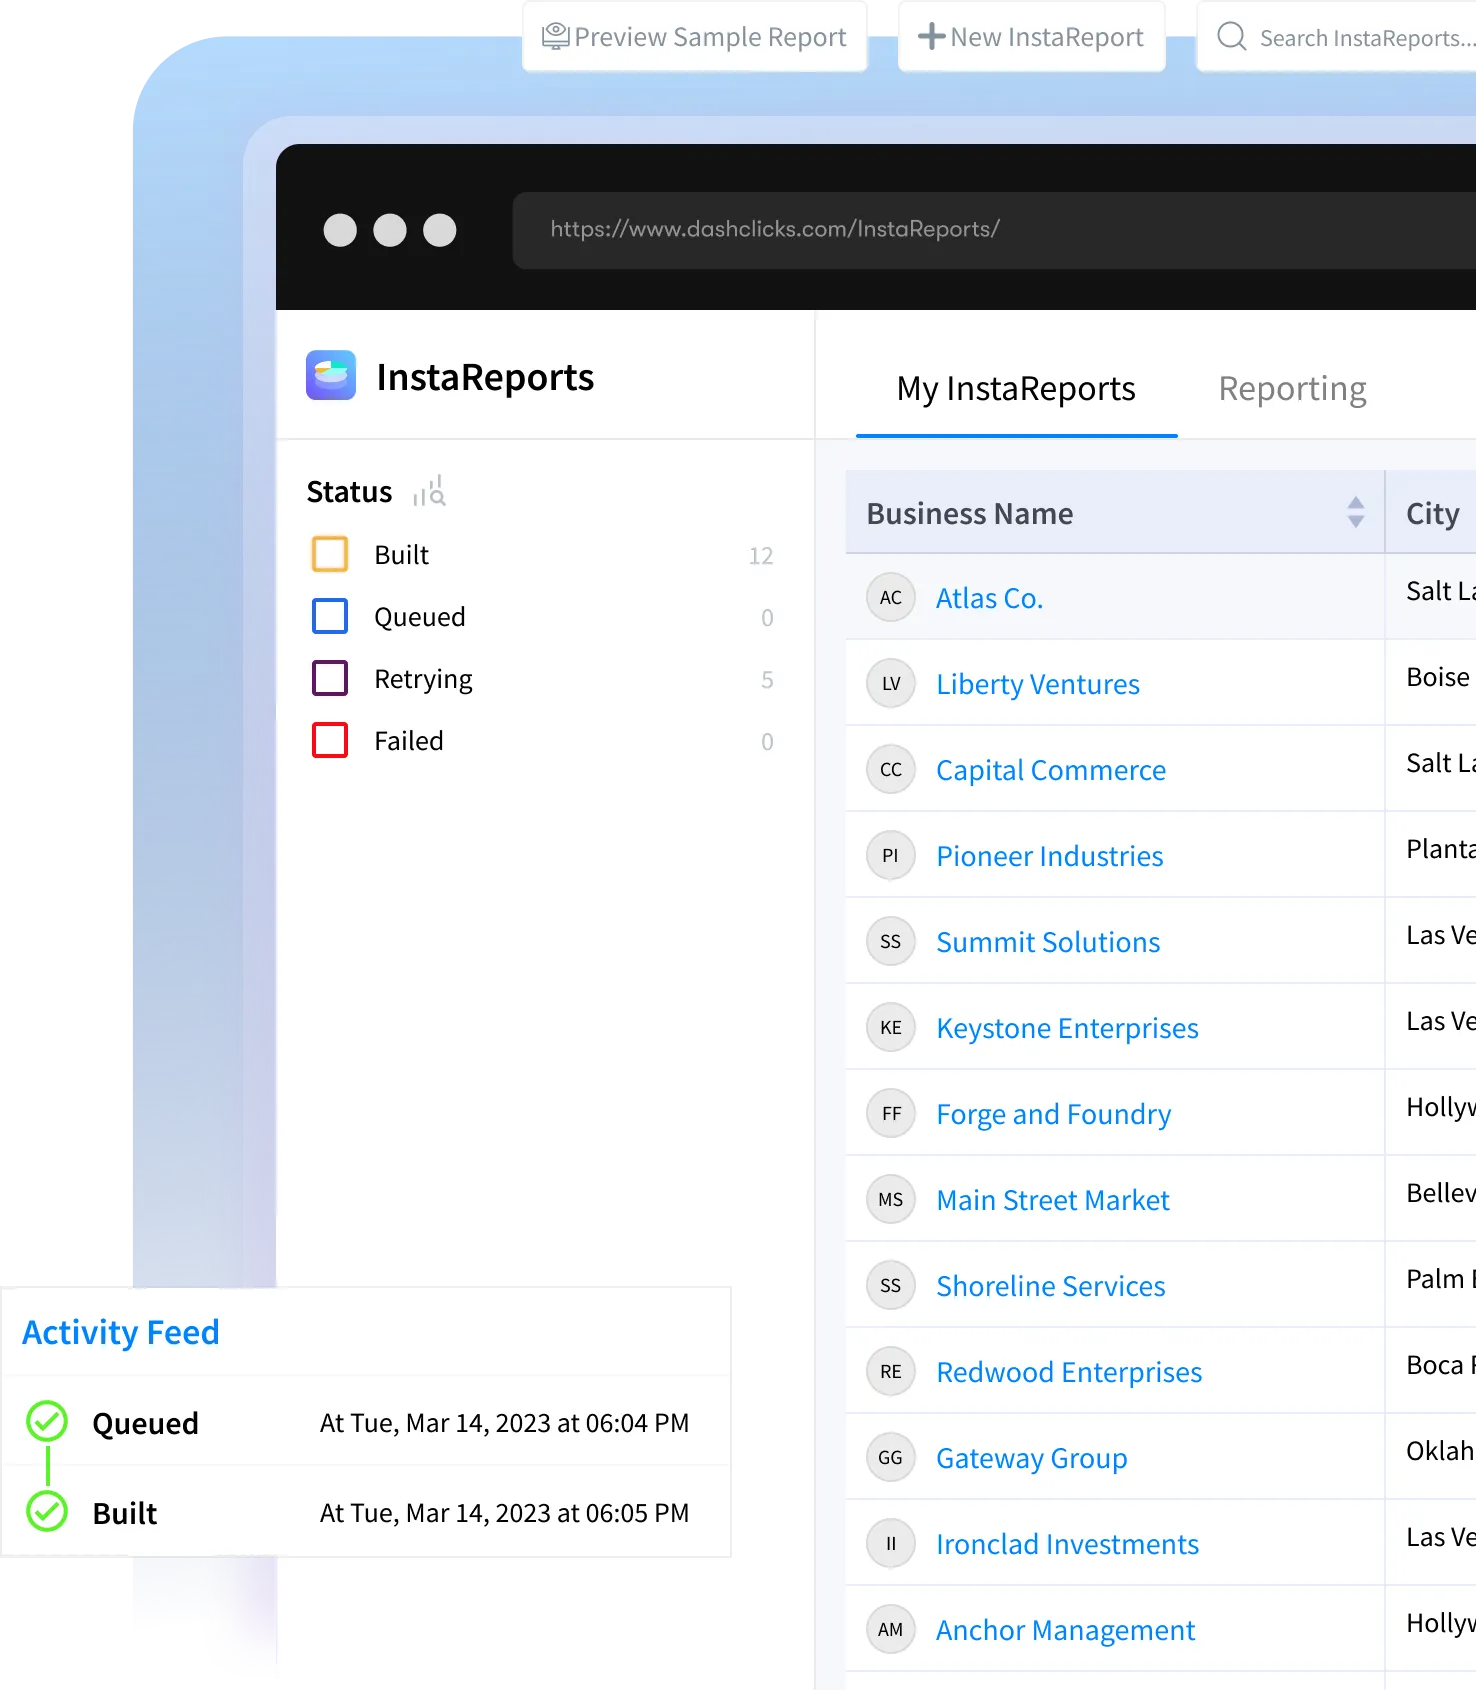Check the Failed status filter
The height and width of the screenshot is (1692, 1476).
330,740
